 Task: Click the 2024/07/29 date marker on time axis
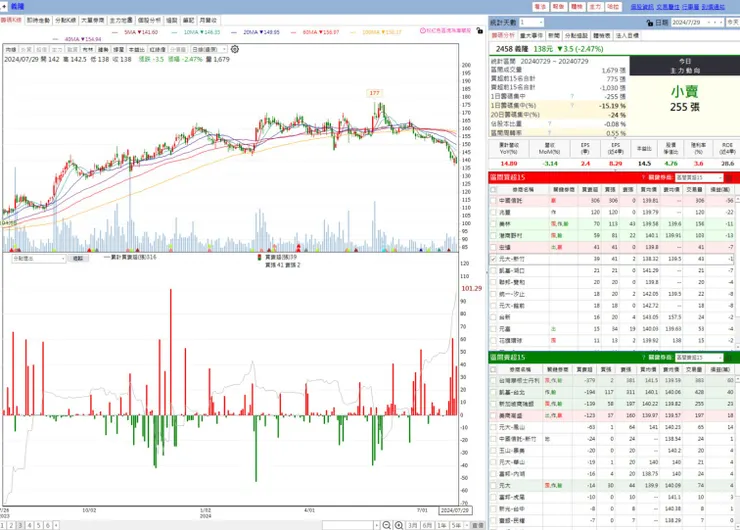pyautogui.click(x=454, y=510)
